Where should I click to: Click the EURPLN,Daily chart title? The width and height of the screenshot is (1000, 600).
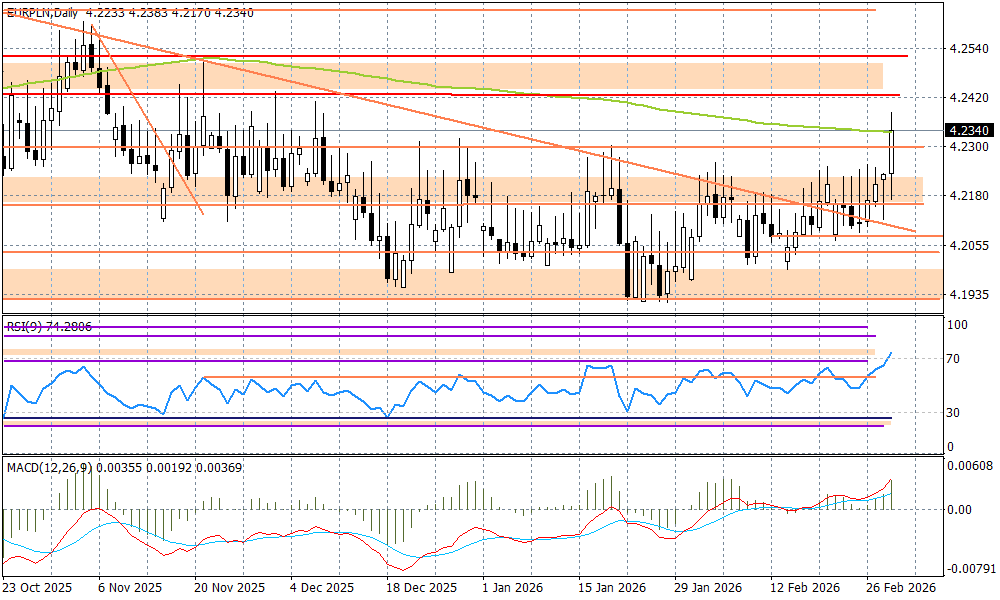42,13
